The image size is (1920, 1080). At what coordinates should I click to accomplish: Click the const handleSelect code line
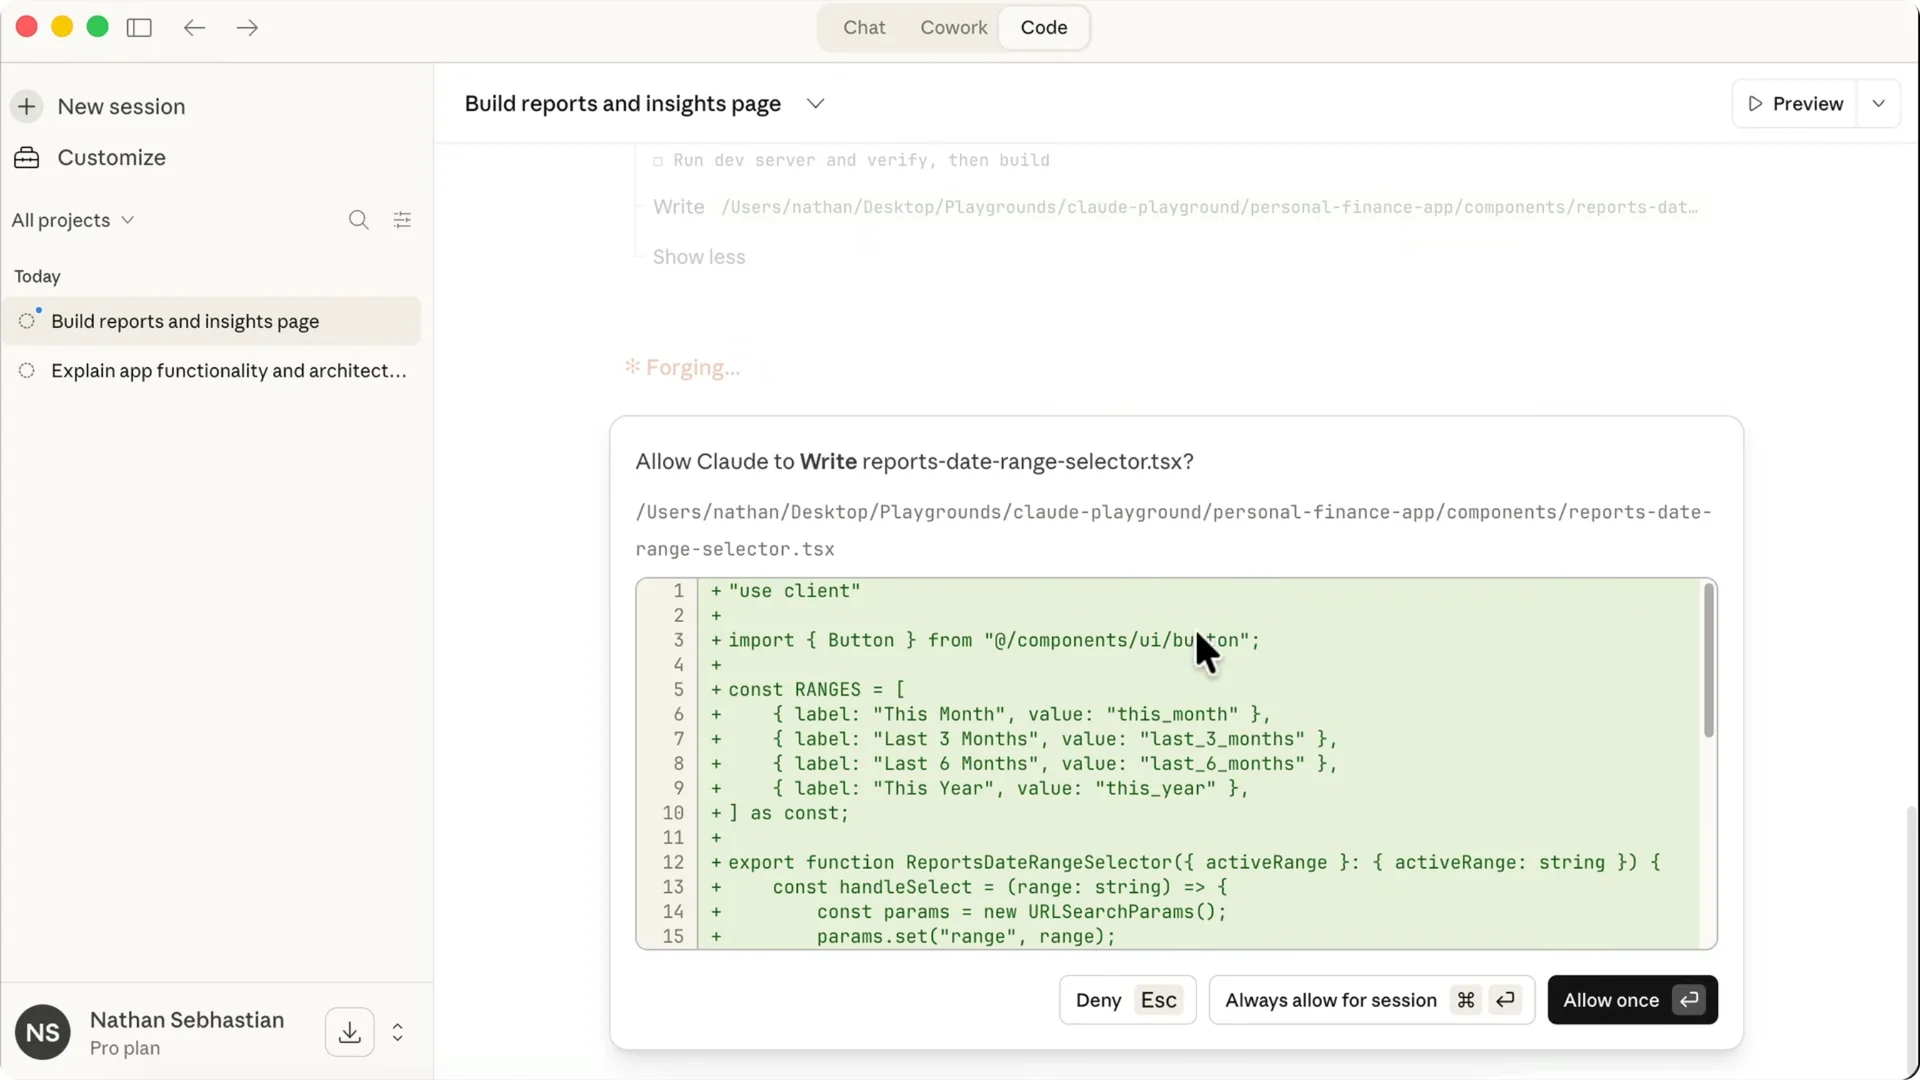pos(999,887)
